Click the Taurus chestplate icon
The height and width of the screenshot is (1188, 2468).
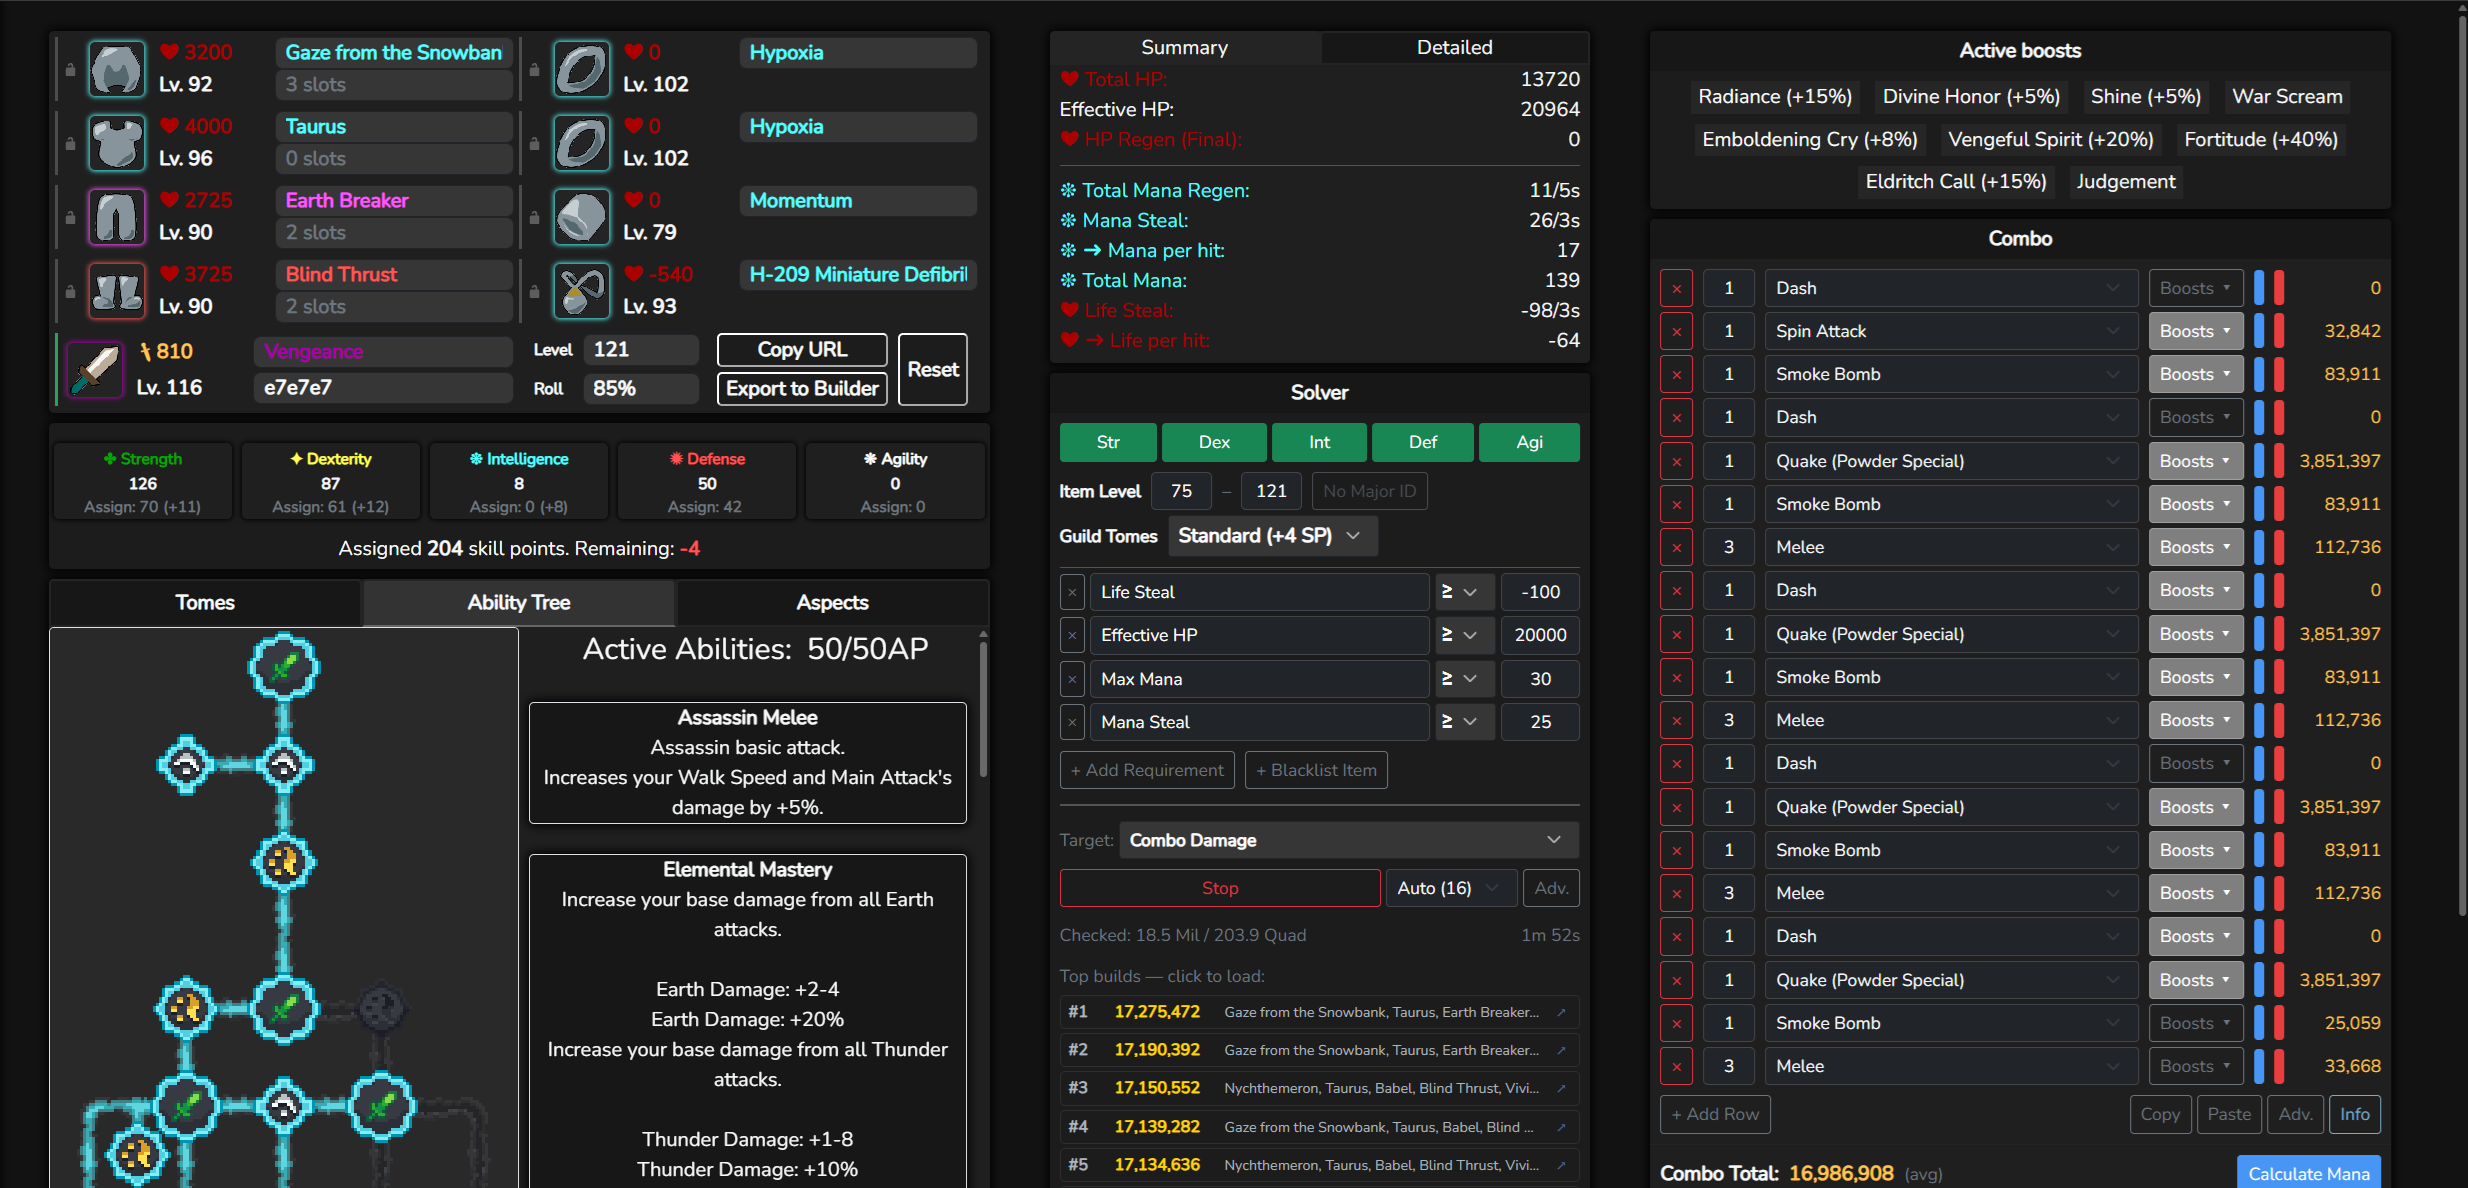pyautogui.click(x=117, y=142)
